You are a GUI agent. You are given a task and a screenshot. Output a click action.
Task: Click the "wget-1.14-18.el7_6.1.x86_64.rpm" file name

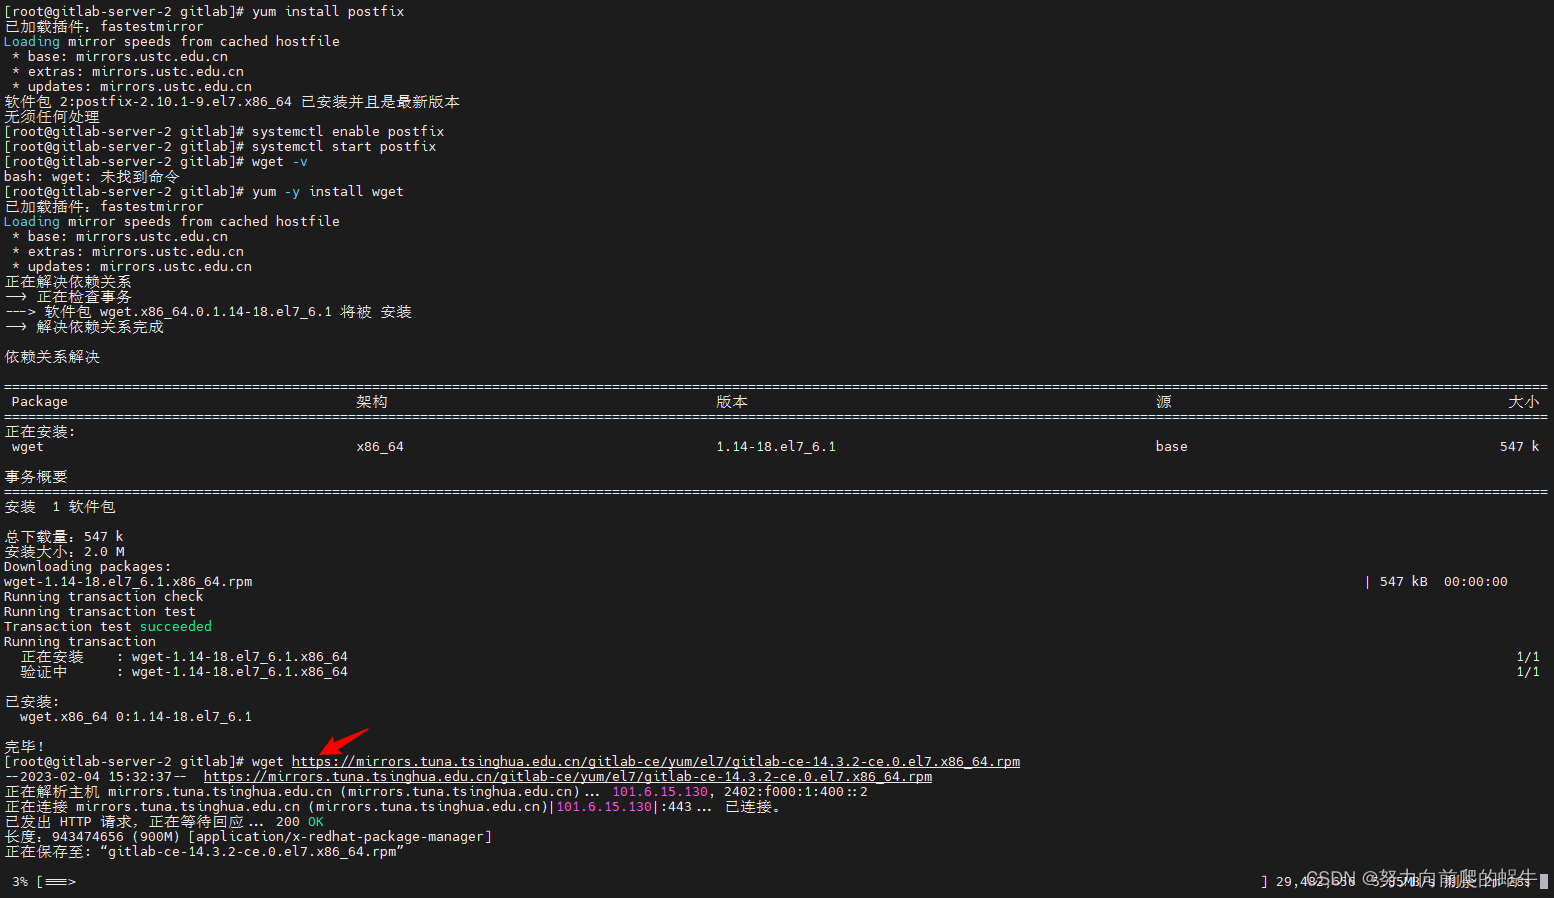[x=128, y=582]
